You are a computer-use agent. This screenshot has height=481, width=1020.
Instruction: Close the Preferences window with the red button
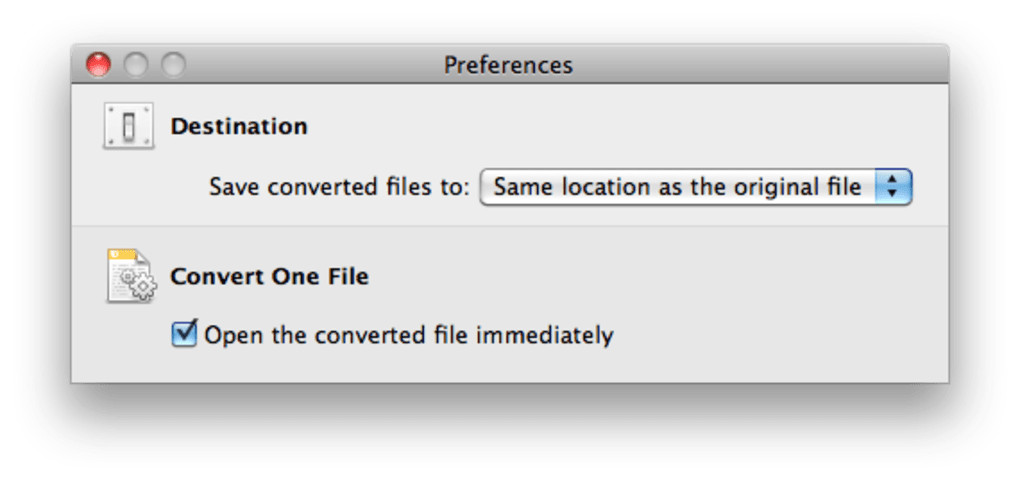98,65
